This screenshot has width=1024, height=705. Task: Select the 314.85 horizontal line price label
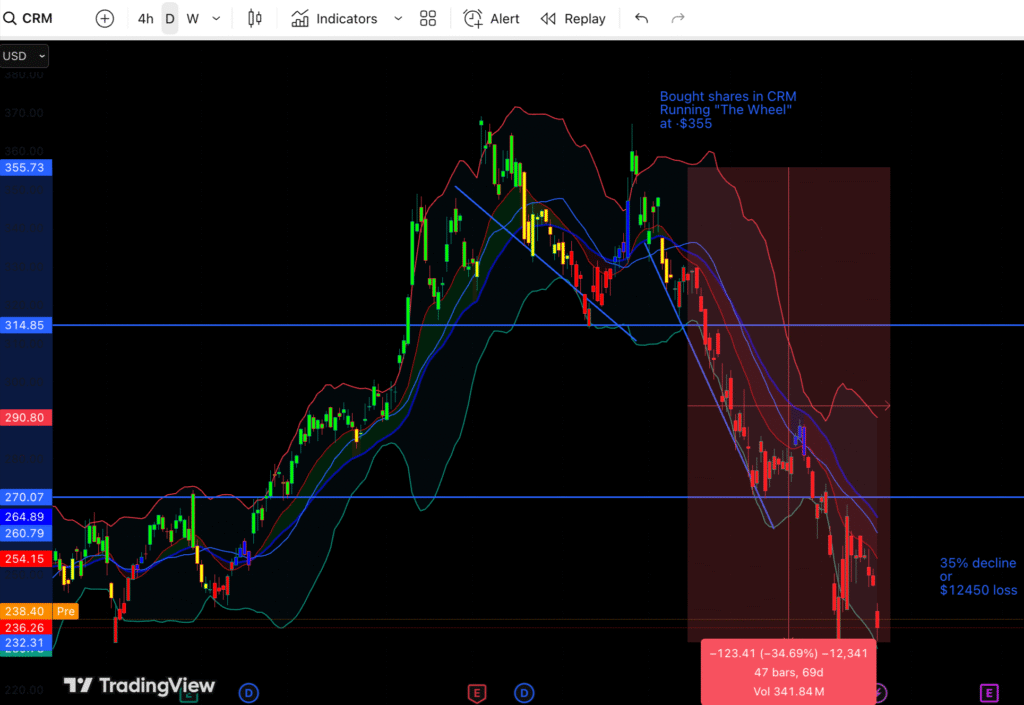[25, 325]
